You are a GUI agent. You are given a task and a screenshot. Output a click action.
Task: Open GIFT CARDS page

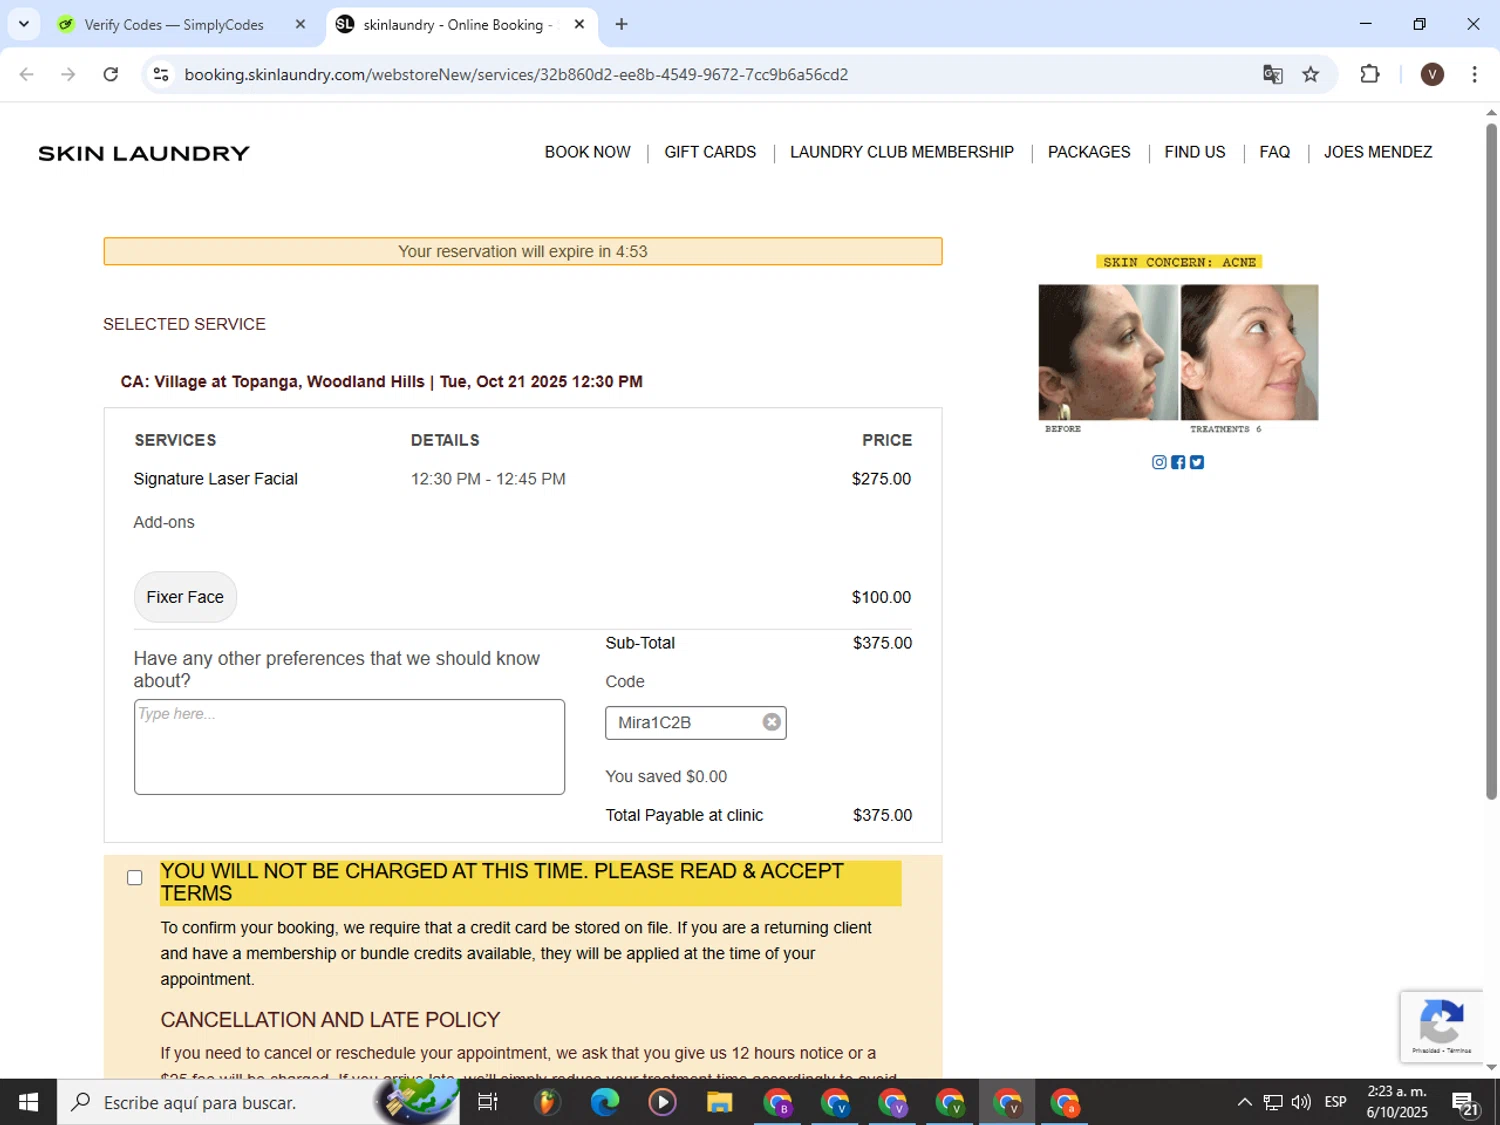(710, 152)
